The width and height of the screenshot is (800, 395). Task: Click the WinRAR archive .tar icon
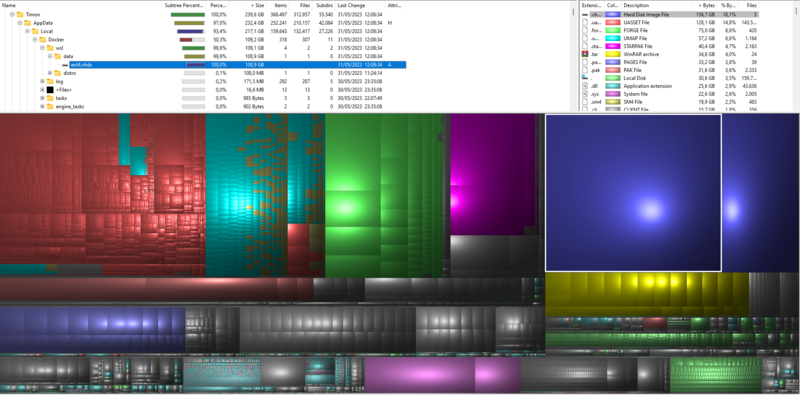point(585,54)
